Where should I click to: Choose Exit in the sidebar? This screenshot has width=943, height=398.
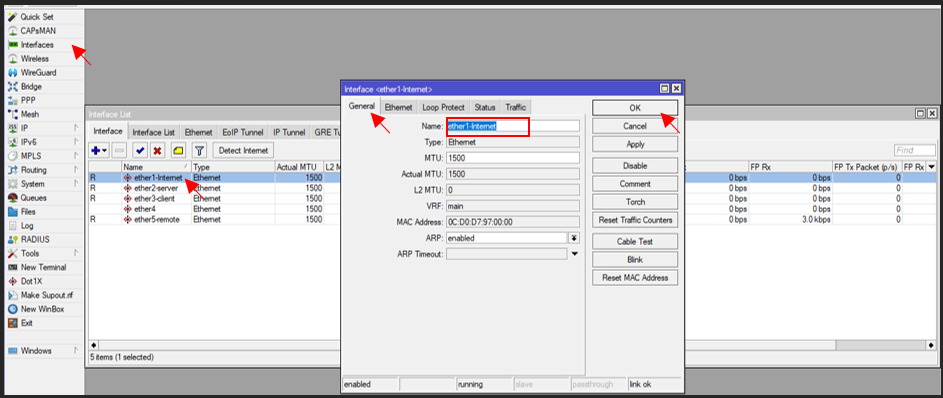click(x=26, y=323)
